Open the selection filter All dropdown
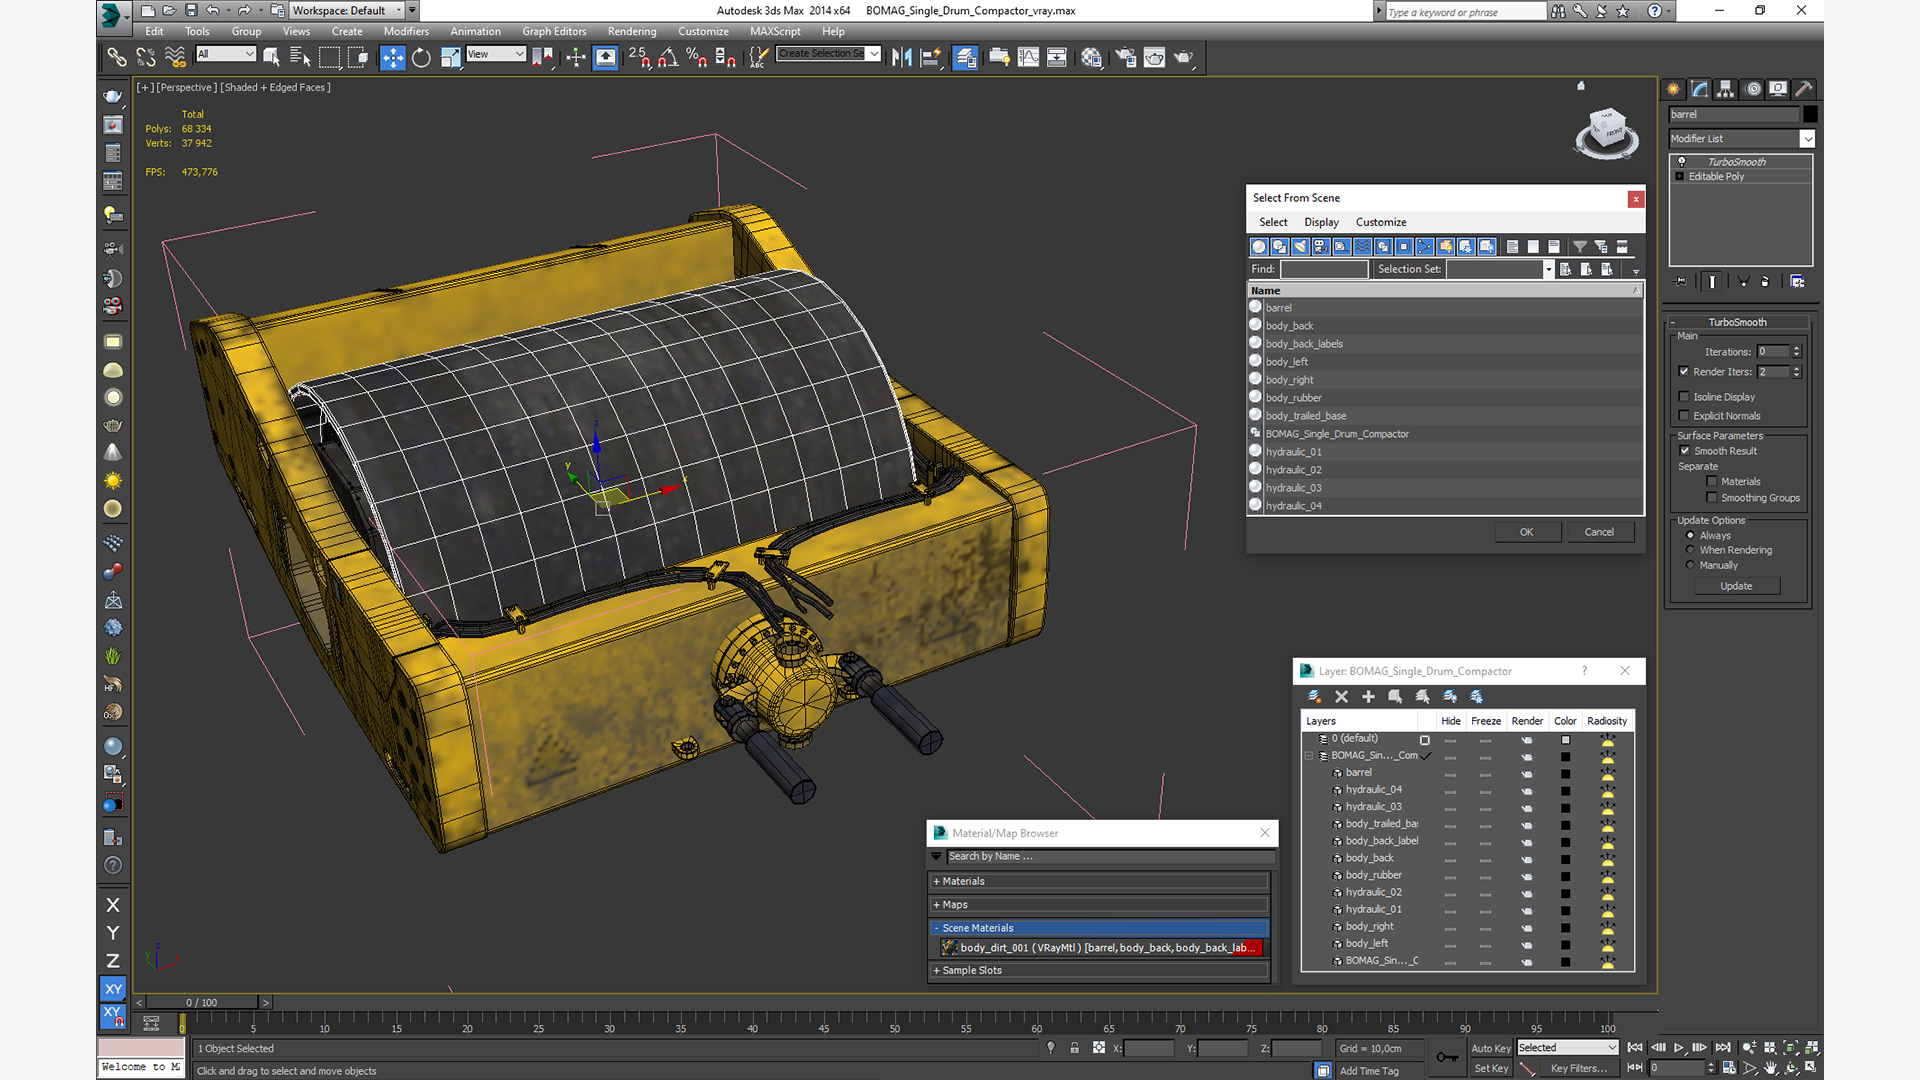Screen dimensions: 1920x1080 click(x=226, y=54)
